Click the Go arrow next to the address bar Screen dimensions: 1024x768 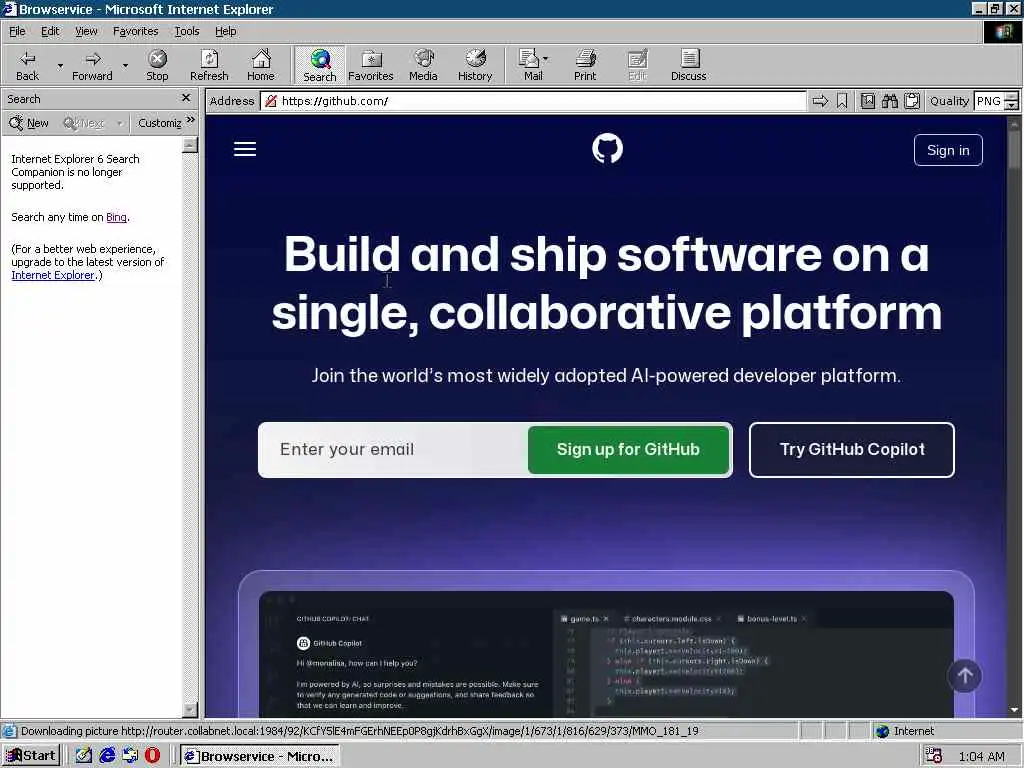pos(820,101)
